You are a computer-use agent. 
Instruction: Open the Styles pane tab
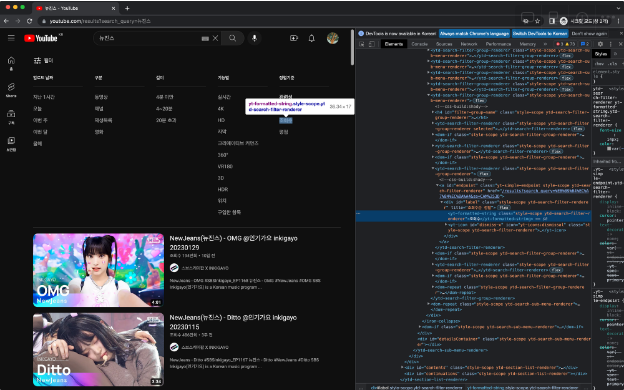point(601,54)
